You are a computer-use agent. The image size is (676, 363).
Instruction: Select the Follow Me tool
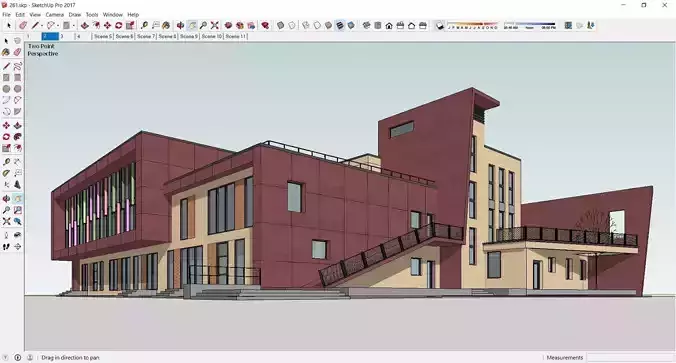point(17,137)
